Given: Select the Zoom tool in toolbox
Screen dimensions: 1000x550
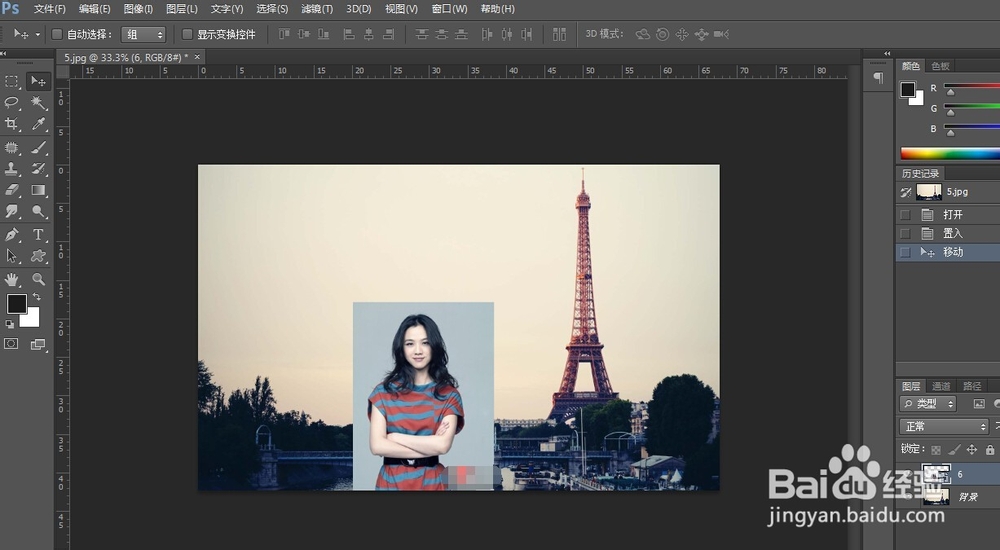Looking at the screenshot, I should 38,279.
